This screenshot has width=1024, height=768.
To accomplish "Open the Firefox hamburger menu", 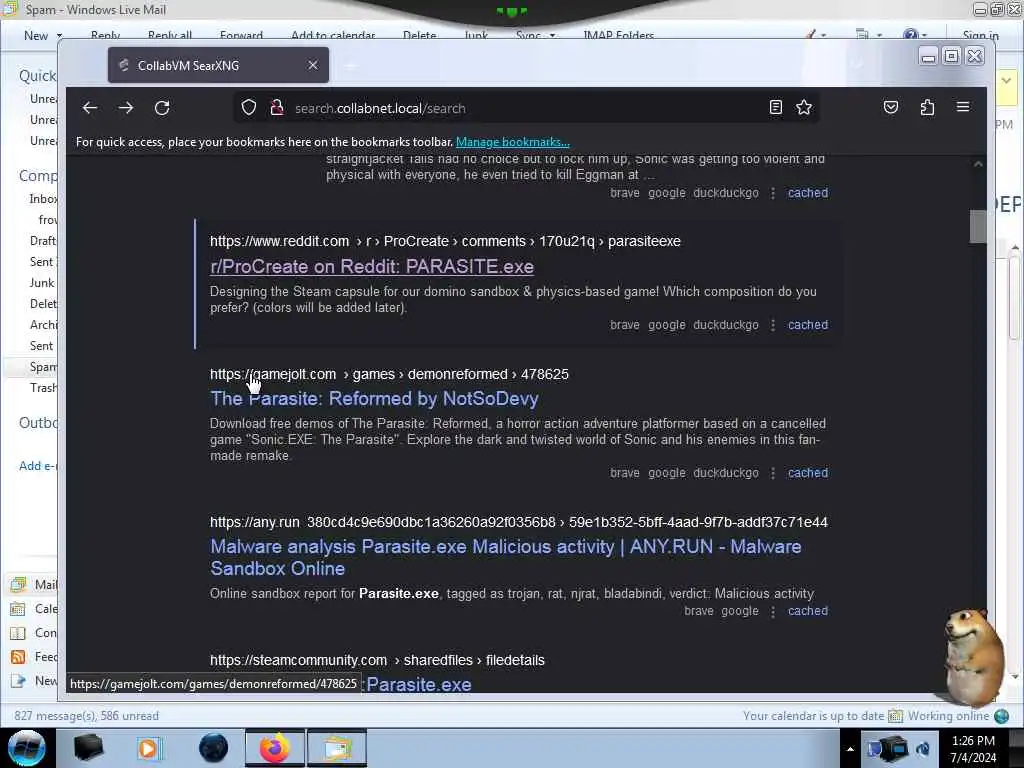I will [x=963, y=107].
